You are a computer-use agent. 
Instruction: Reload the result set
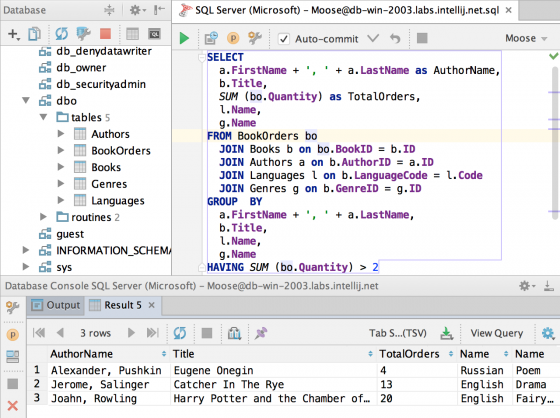coord(180,333)
